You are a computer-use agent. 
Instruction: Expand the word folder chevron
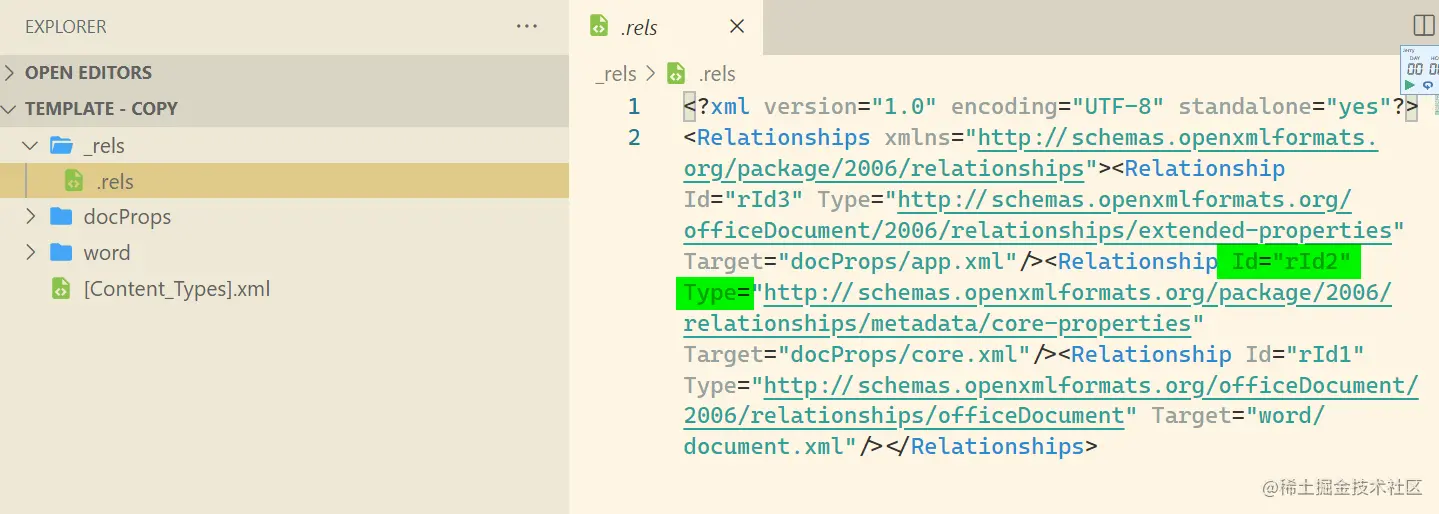coord(30,252)
